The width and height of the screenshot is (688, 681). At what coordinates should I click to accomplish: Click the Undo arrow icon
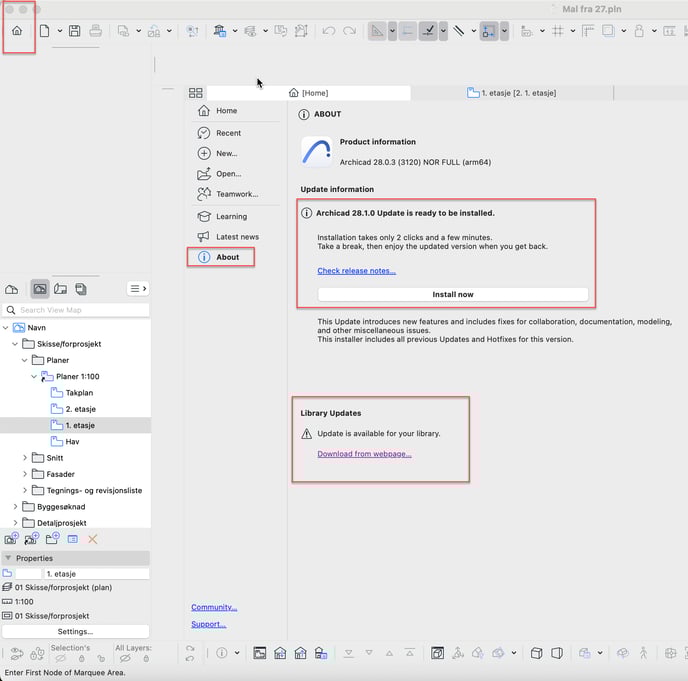coord(329,31)
